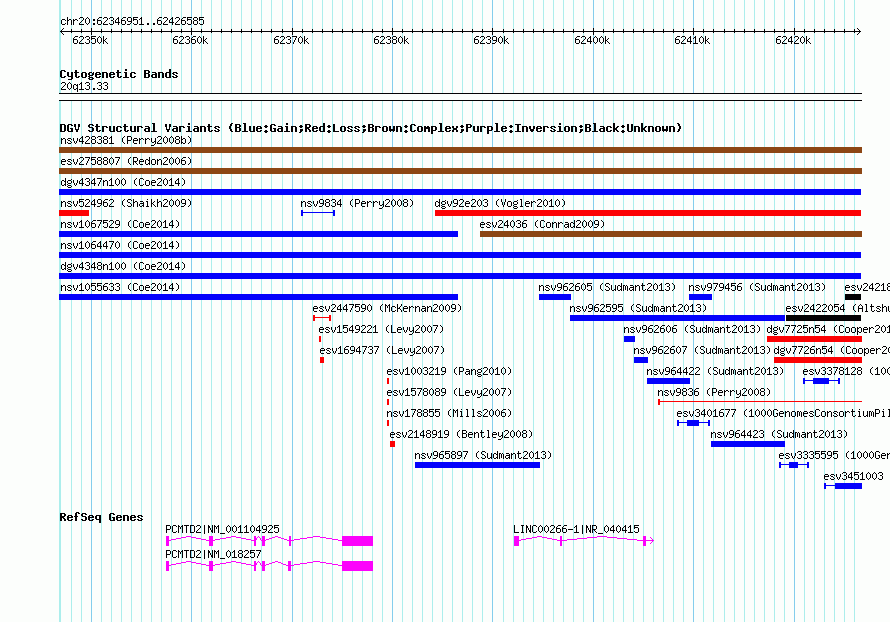The height and width of the screenshot is (622, 890).
Task: Click the ruler's left arrow end
Action: [62, 31]
